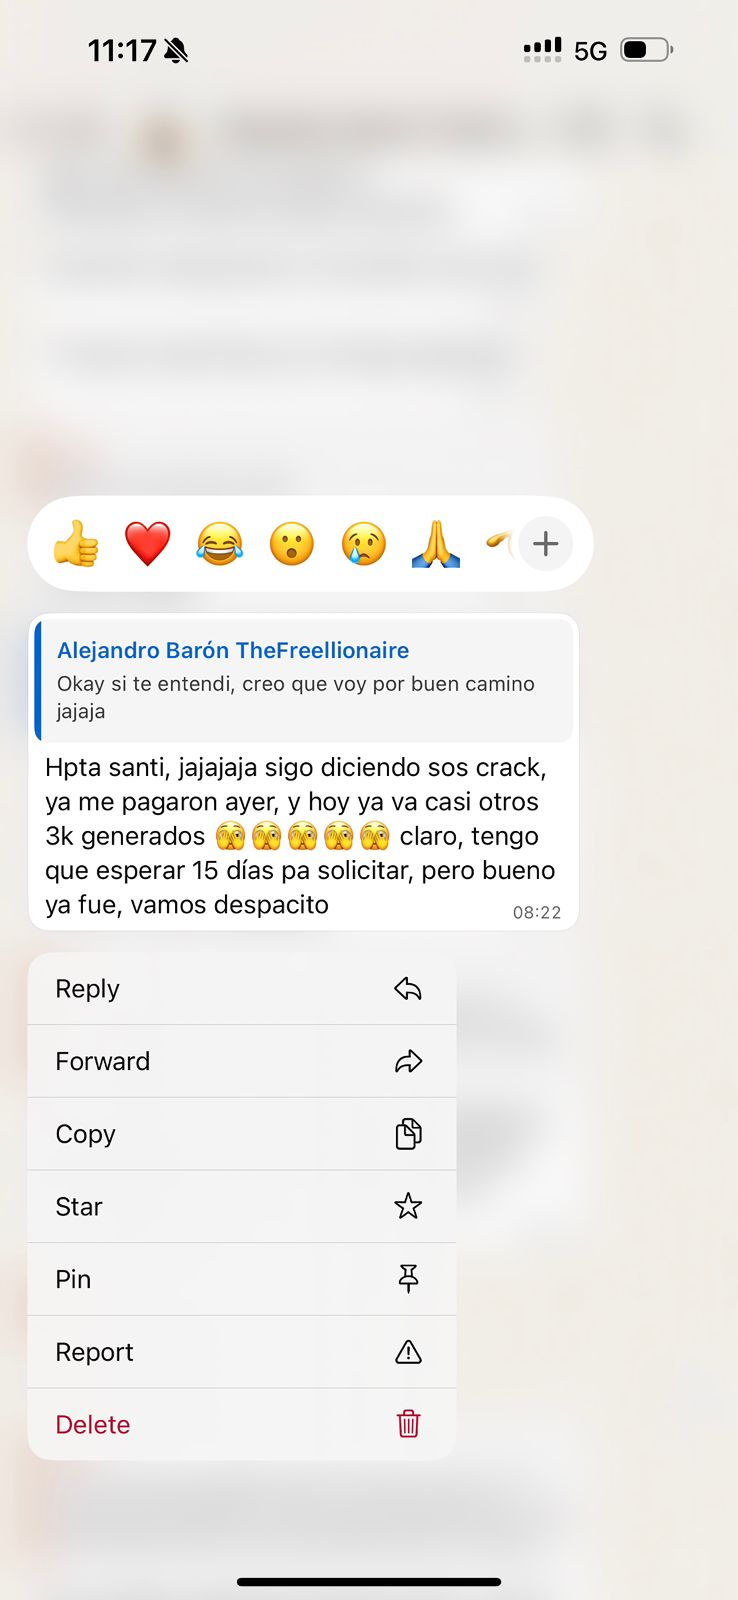This screenshot has width=738, height=1600.
Task: Open more emoji reactions with plus button
Action: coord(545,544)
